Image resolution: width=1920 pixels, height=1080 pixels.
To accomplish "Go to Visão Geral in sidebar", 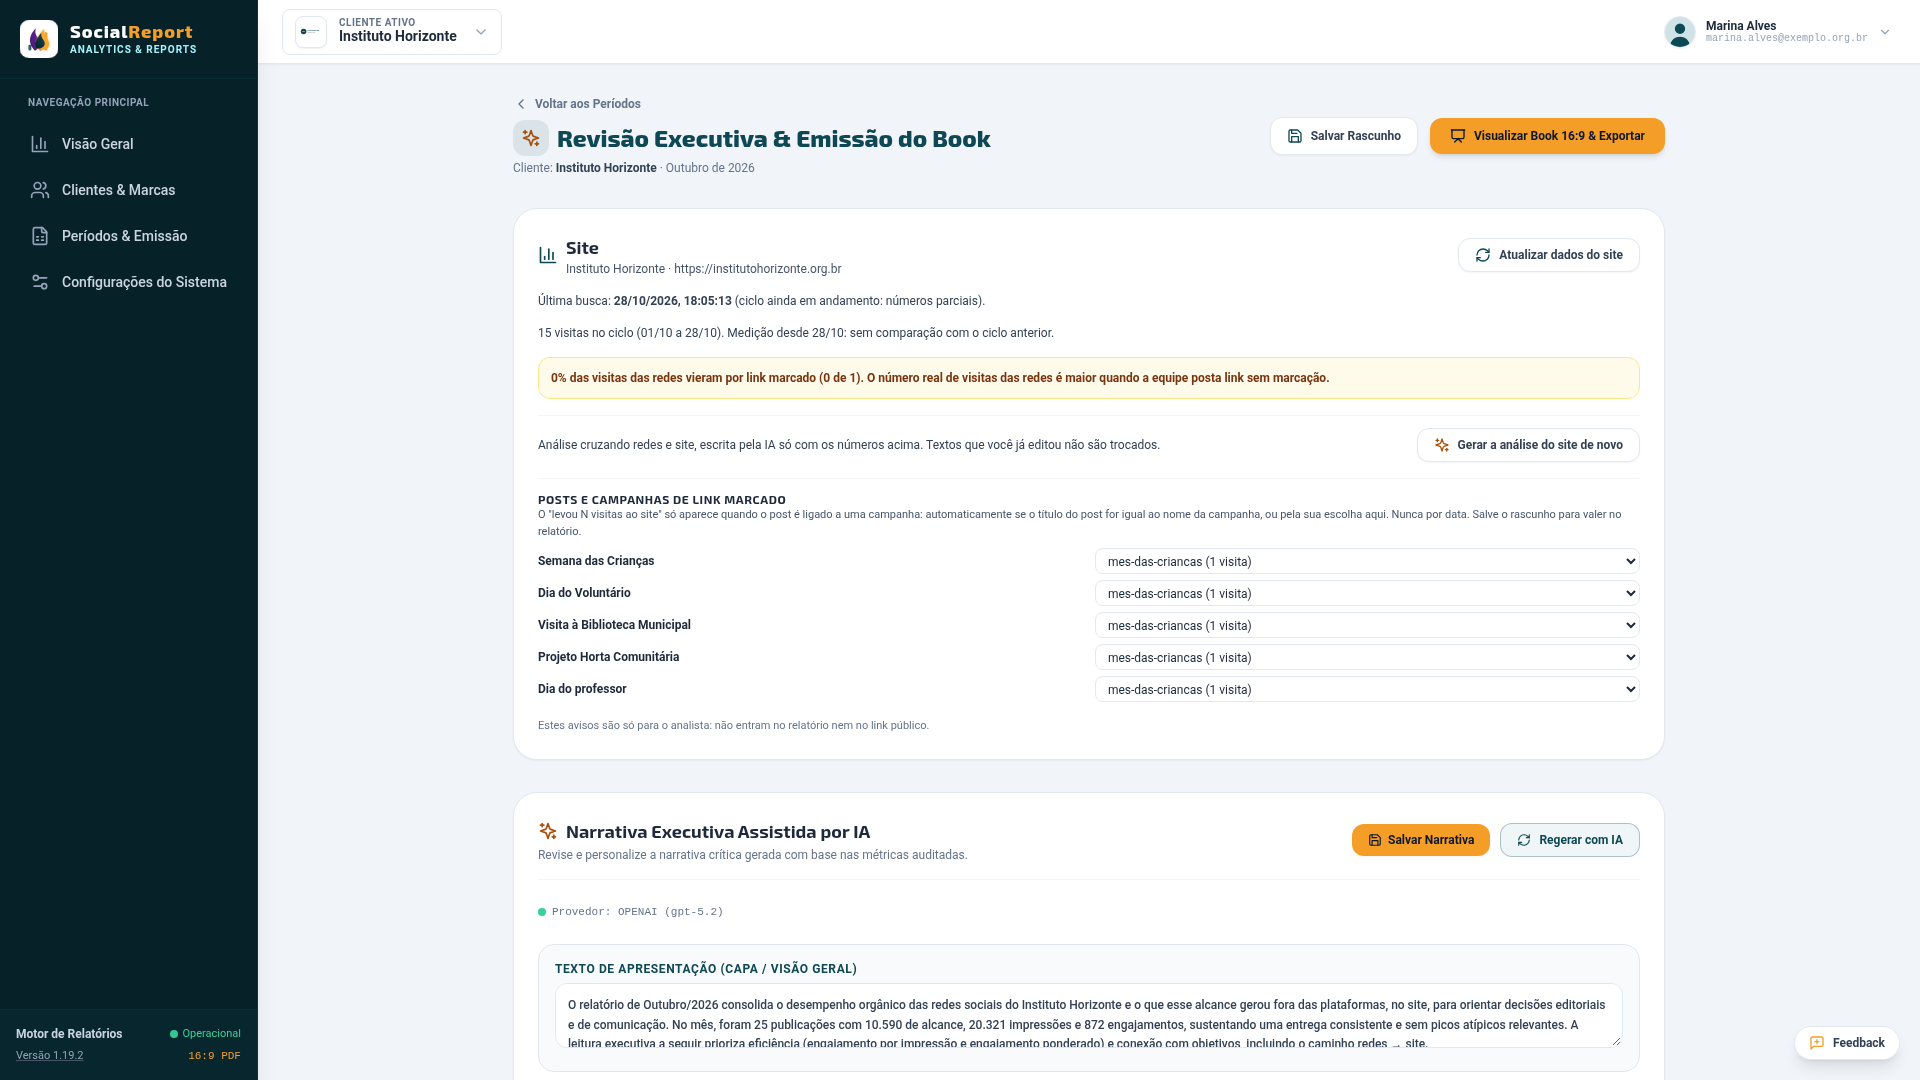I will tap(129, 144).
